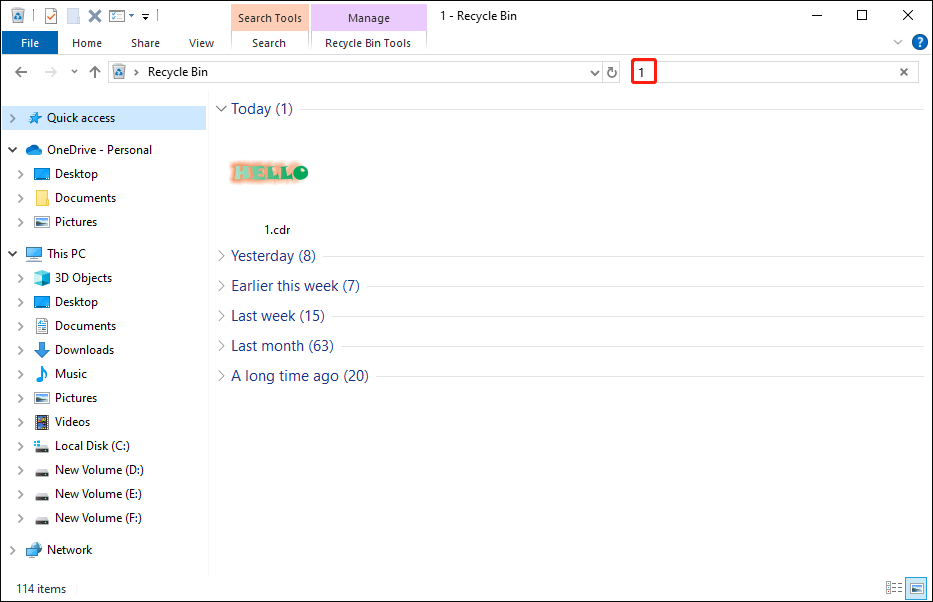Viewport: 933px width, 602px height.
Task: Open Documents under OneDrive
Action: point(85,197)
